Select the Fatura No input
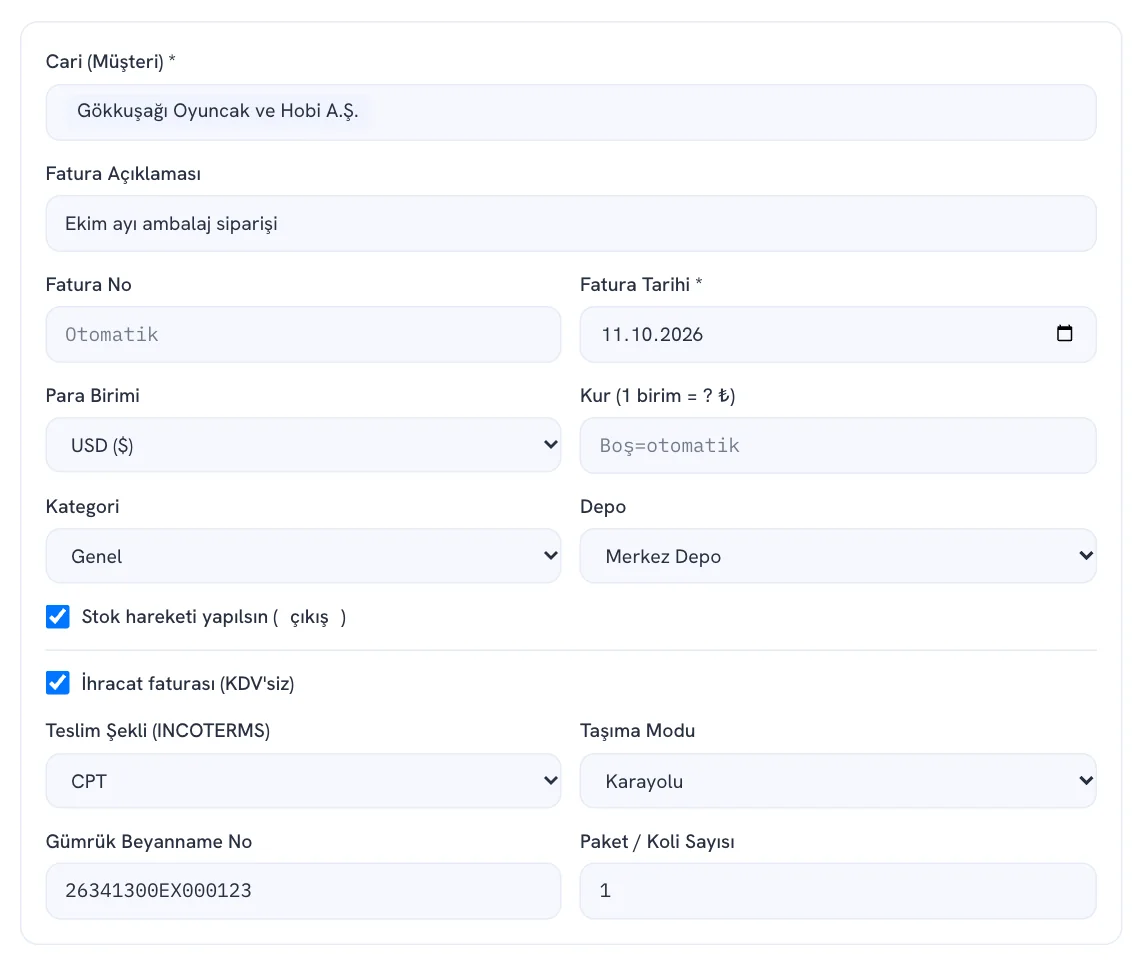 click(x=303, y=334)
